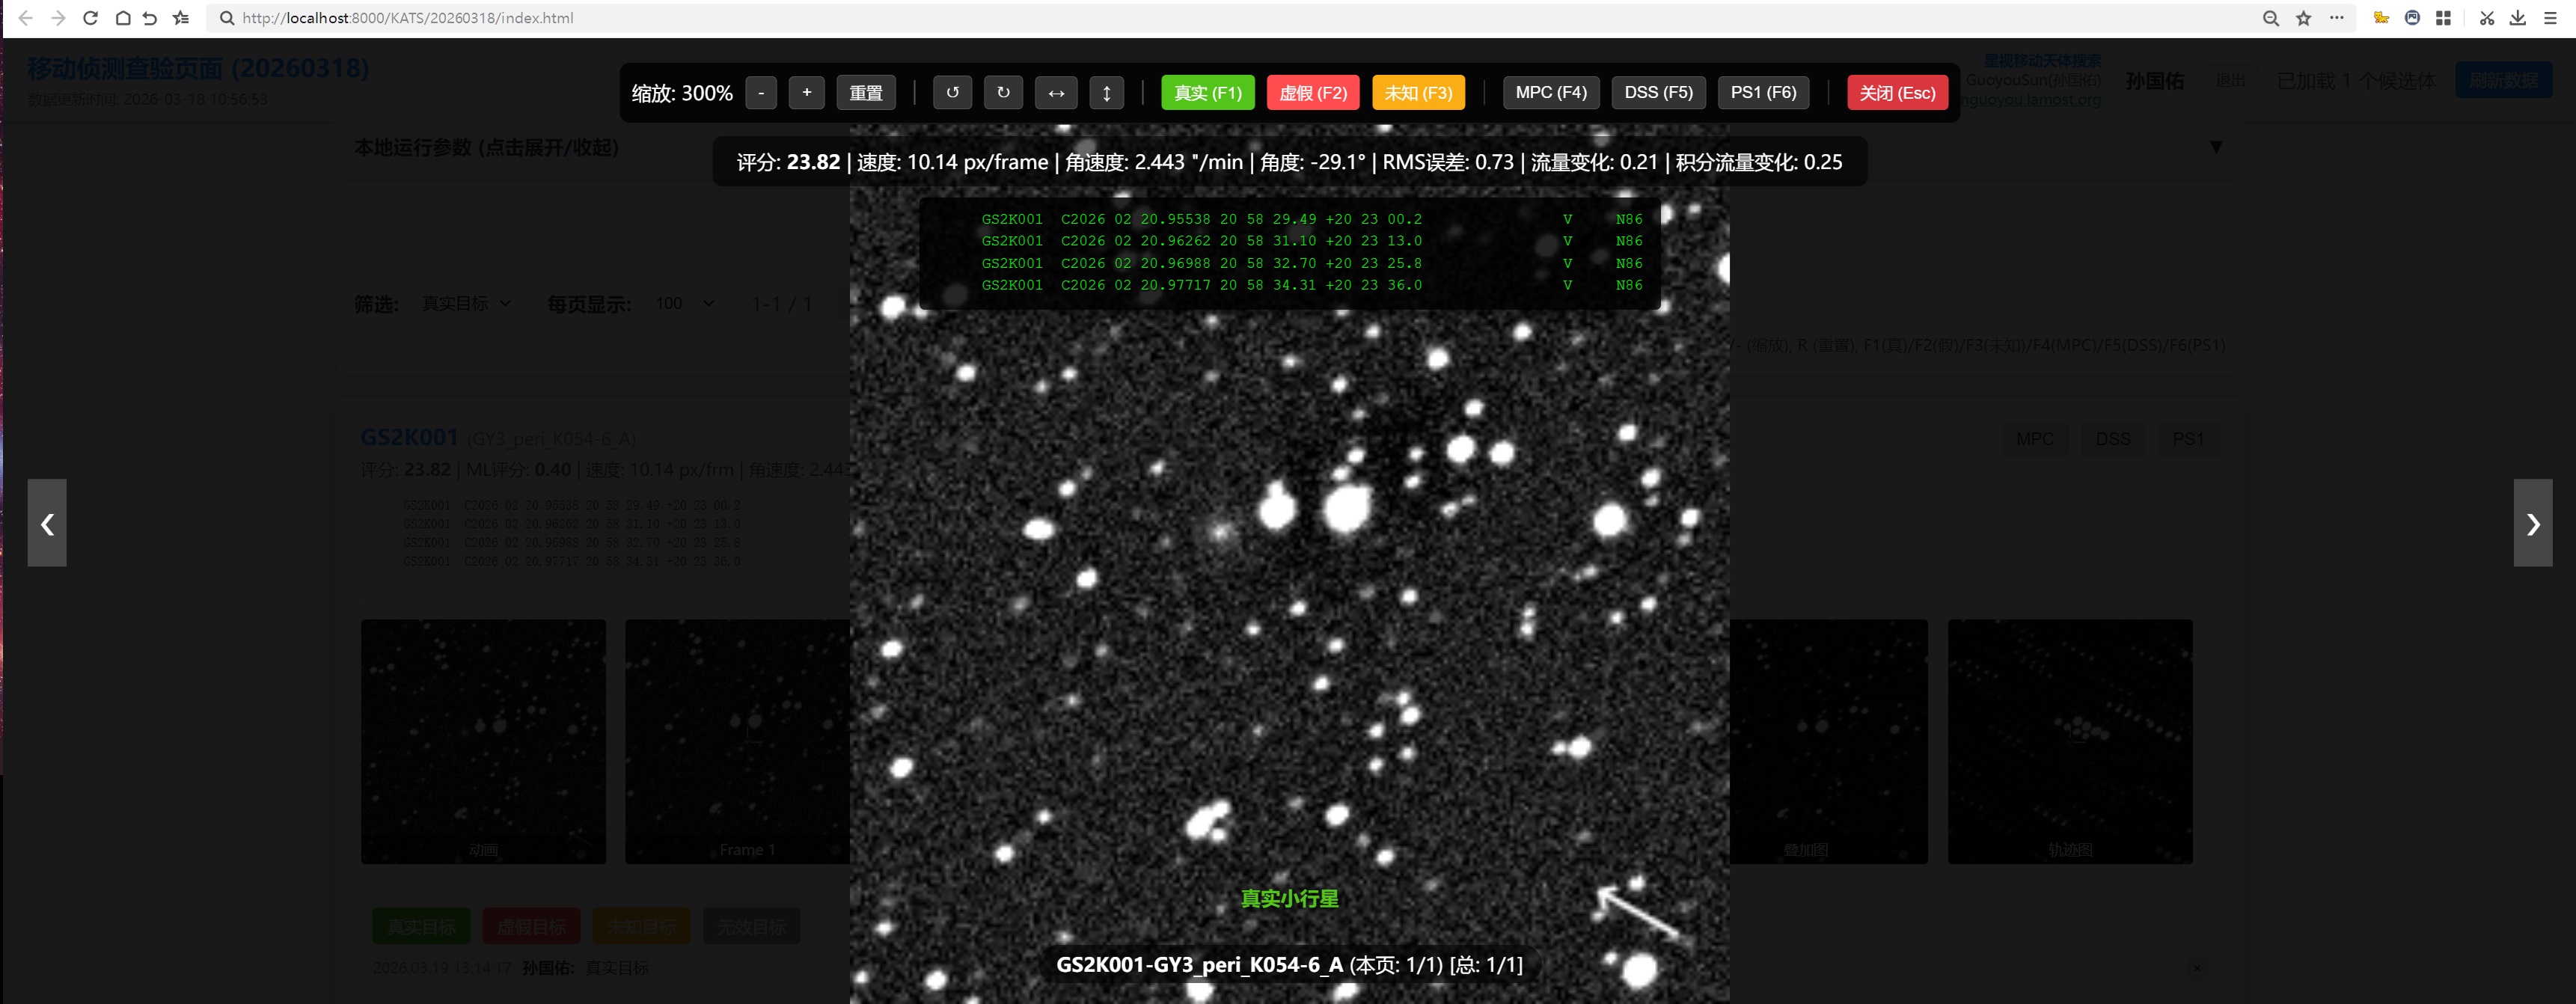Mark candidate as 真实 (F1)
This screenshot has width=2576, height=1004.
1207,93
